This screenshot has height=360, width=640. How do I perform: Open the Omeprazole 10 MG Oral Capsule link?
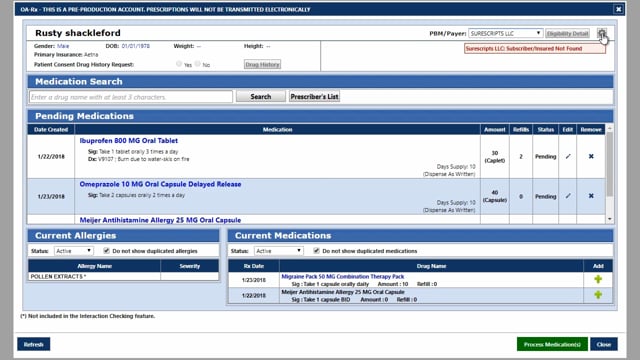click(x=160, y=184)
